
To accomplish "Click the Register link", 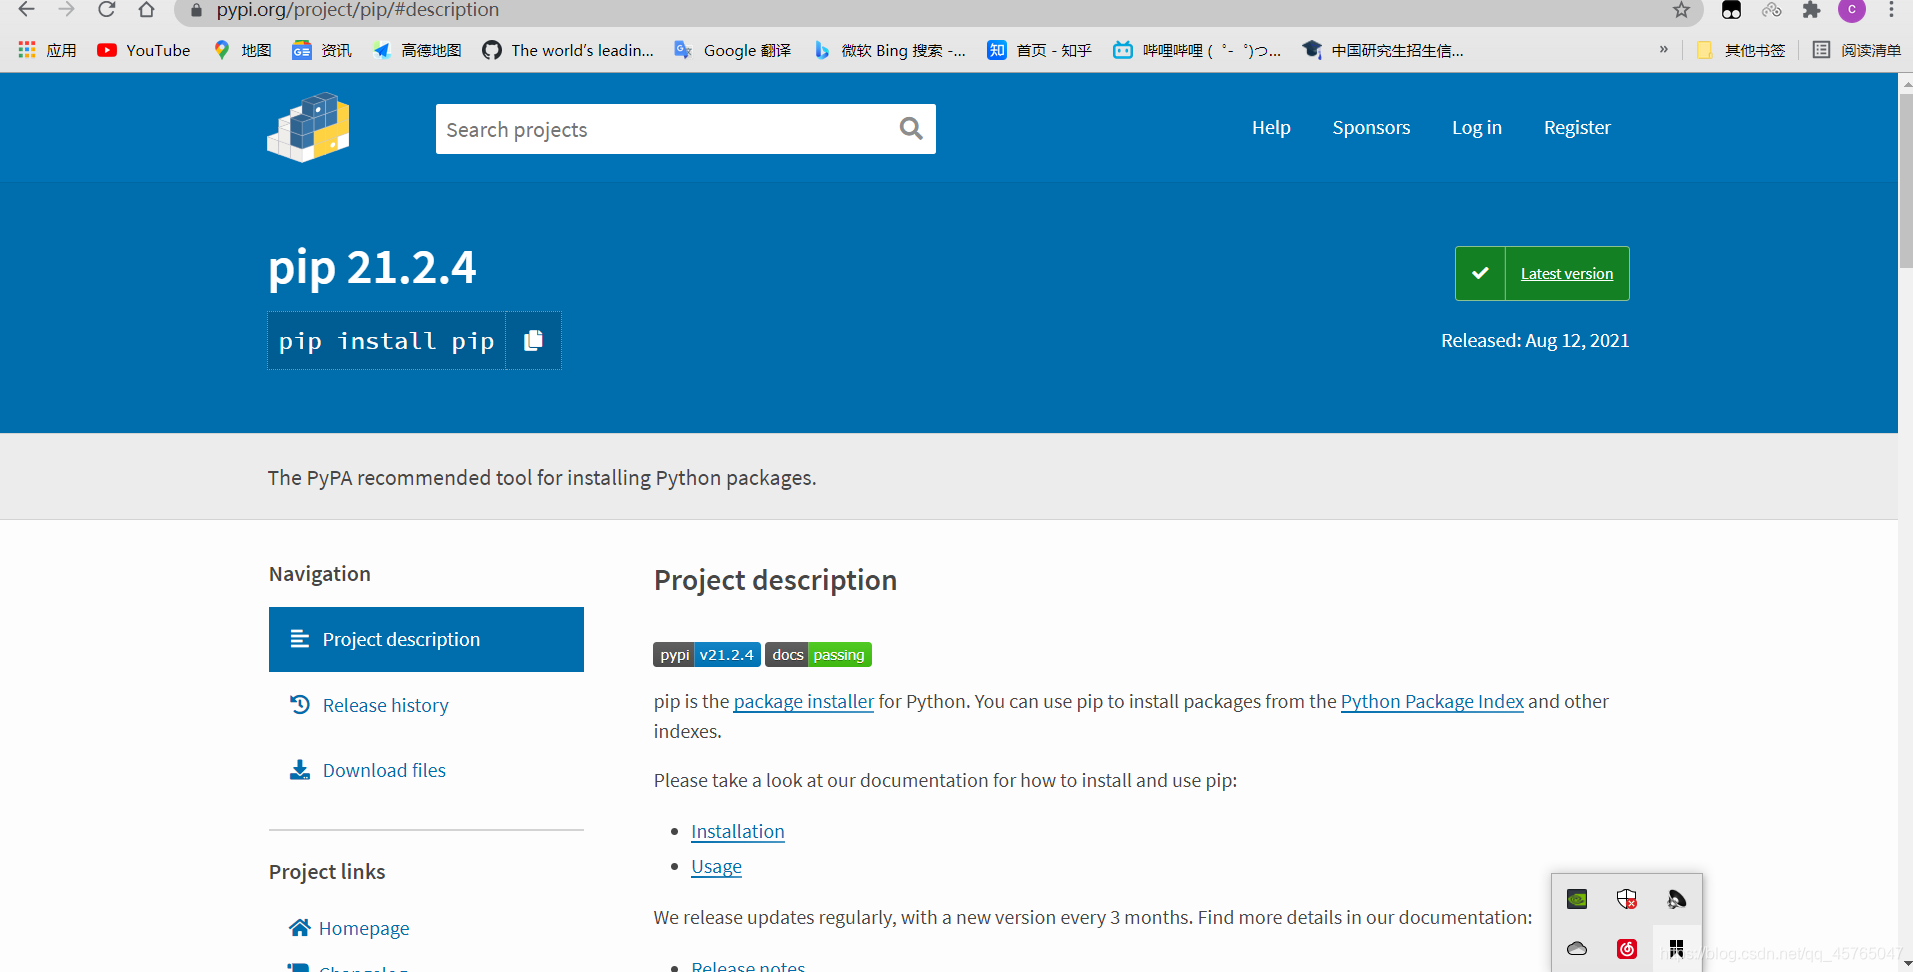I will 1577,127.
